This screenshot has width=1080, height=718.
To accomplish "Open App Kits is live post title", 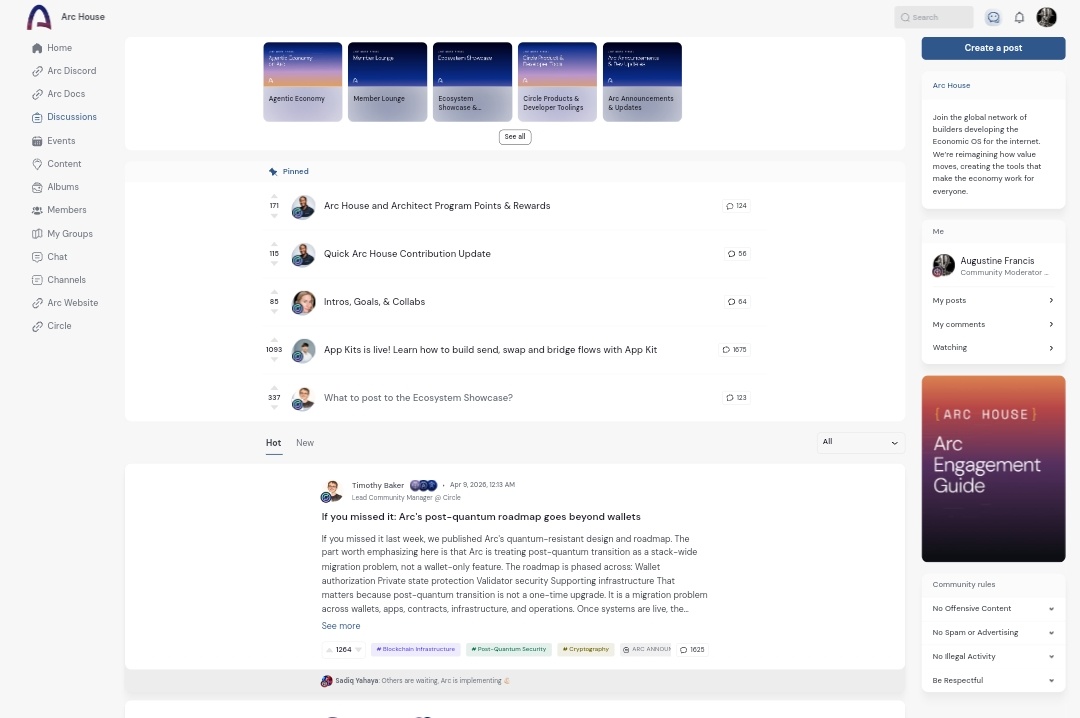I will coord(490,350).
